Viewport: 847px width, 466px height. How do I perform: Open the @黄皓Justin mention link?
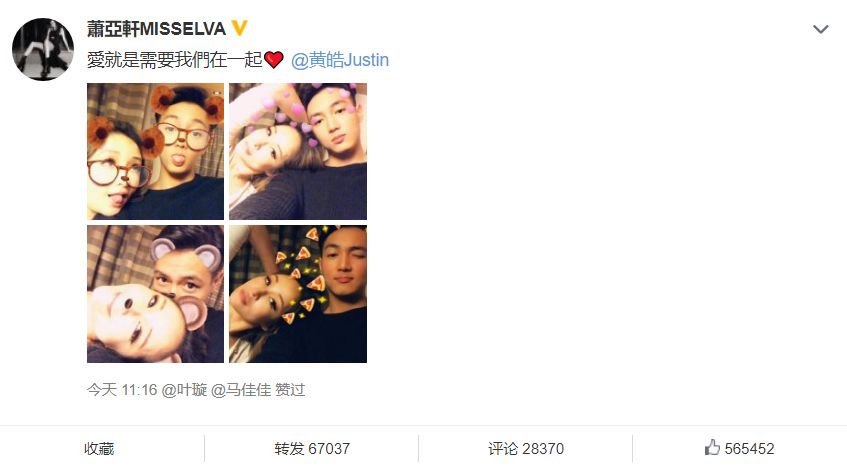340,60
